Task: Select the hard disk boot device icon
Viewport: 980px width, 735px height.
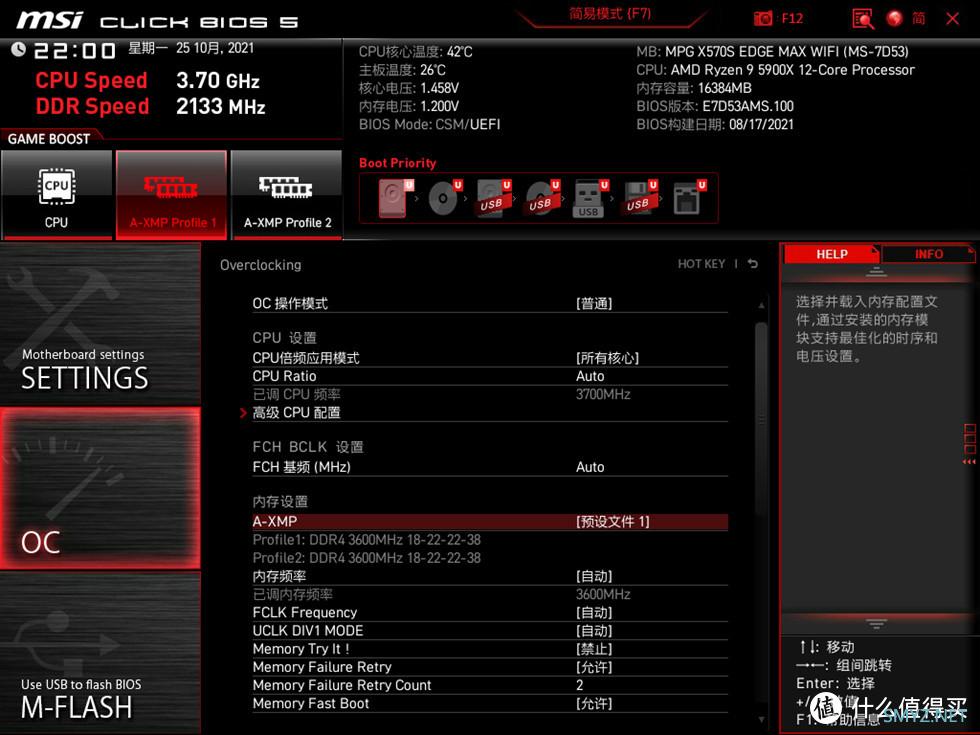Action: (x=396, y=198)
